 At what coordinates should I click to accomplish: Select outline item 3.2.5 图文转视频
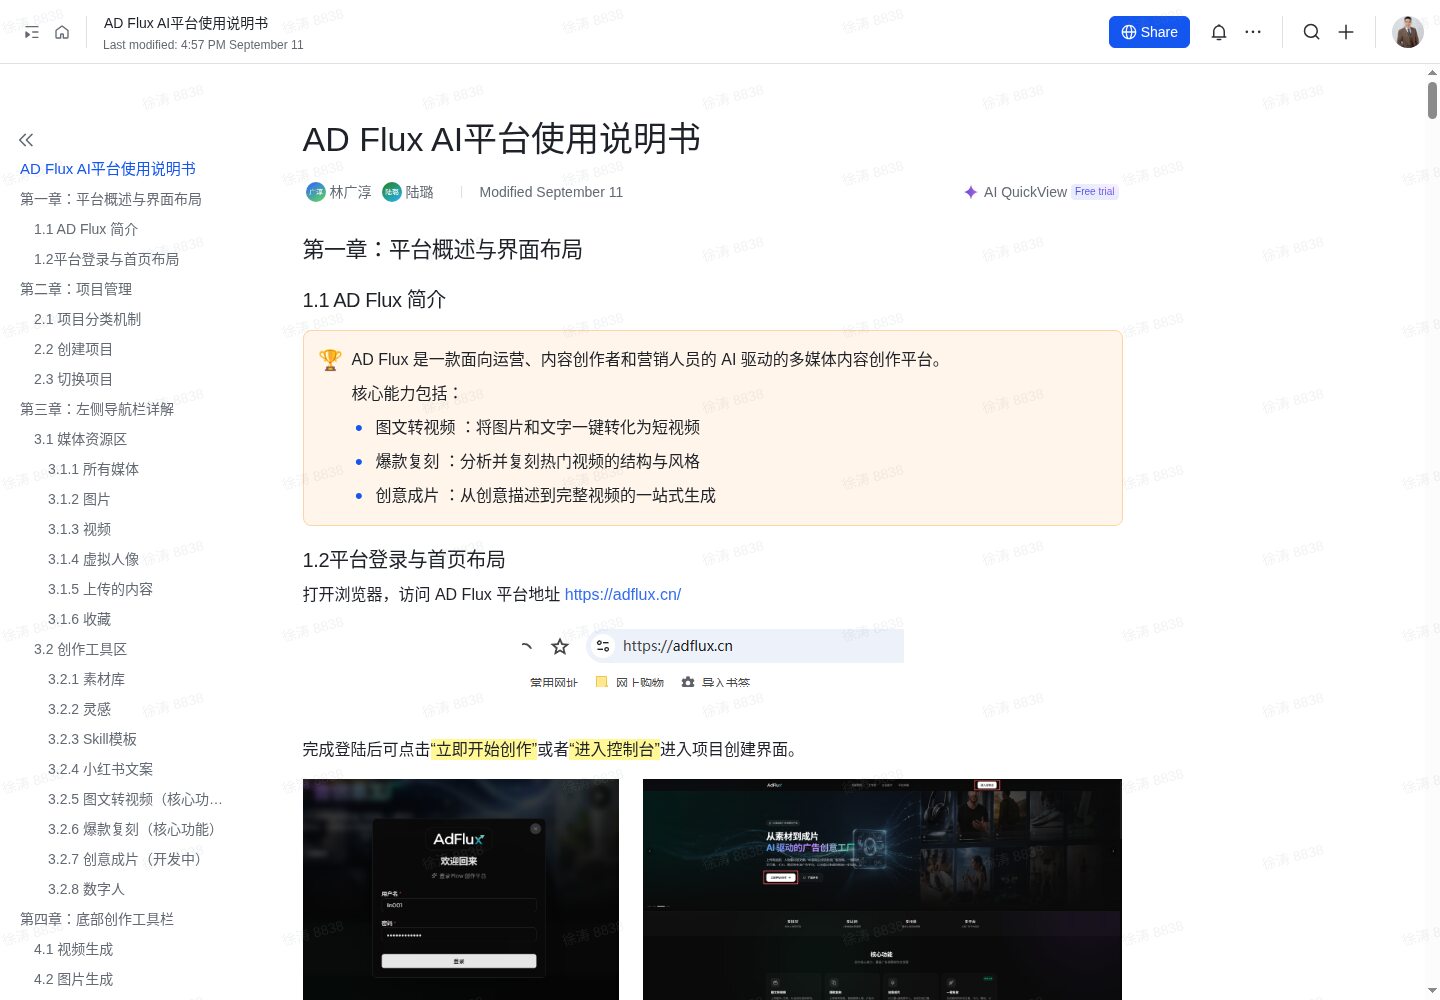(x=135, y=799)
